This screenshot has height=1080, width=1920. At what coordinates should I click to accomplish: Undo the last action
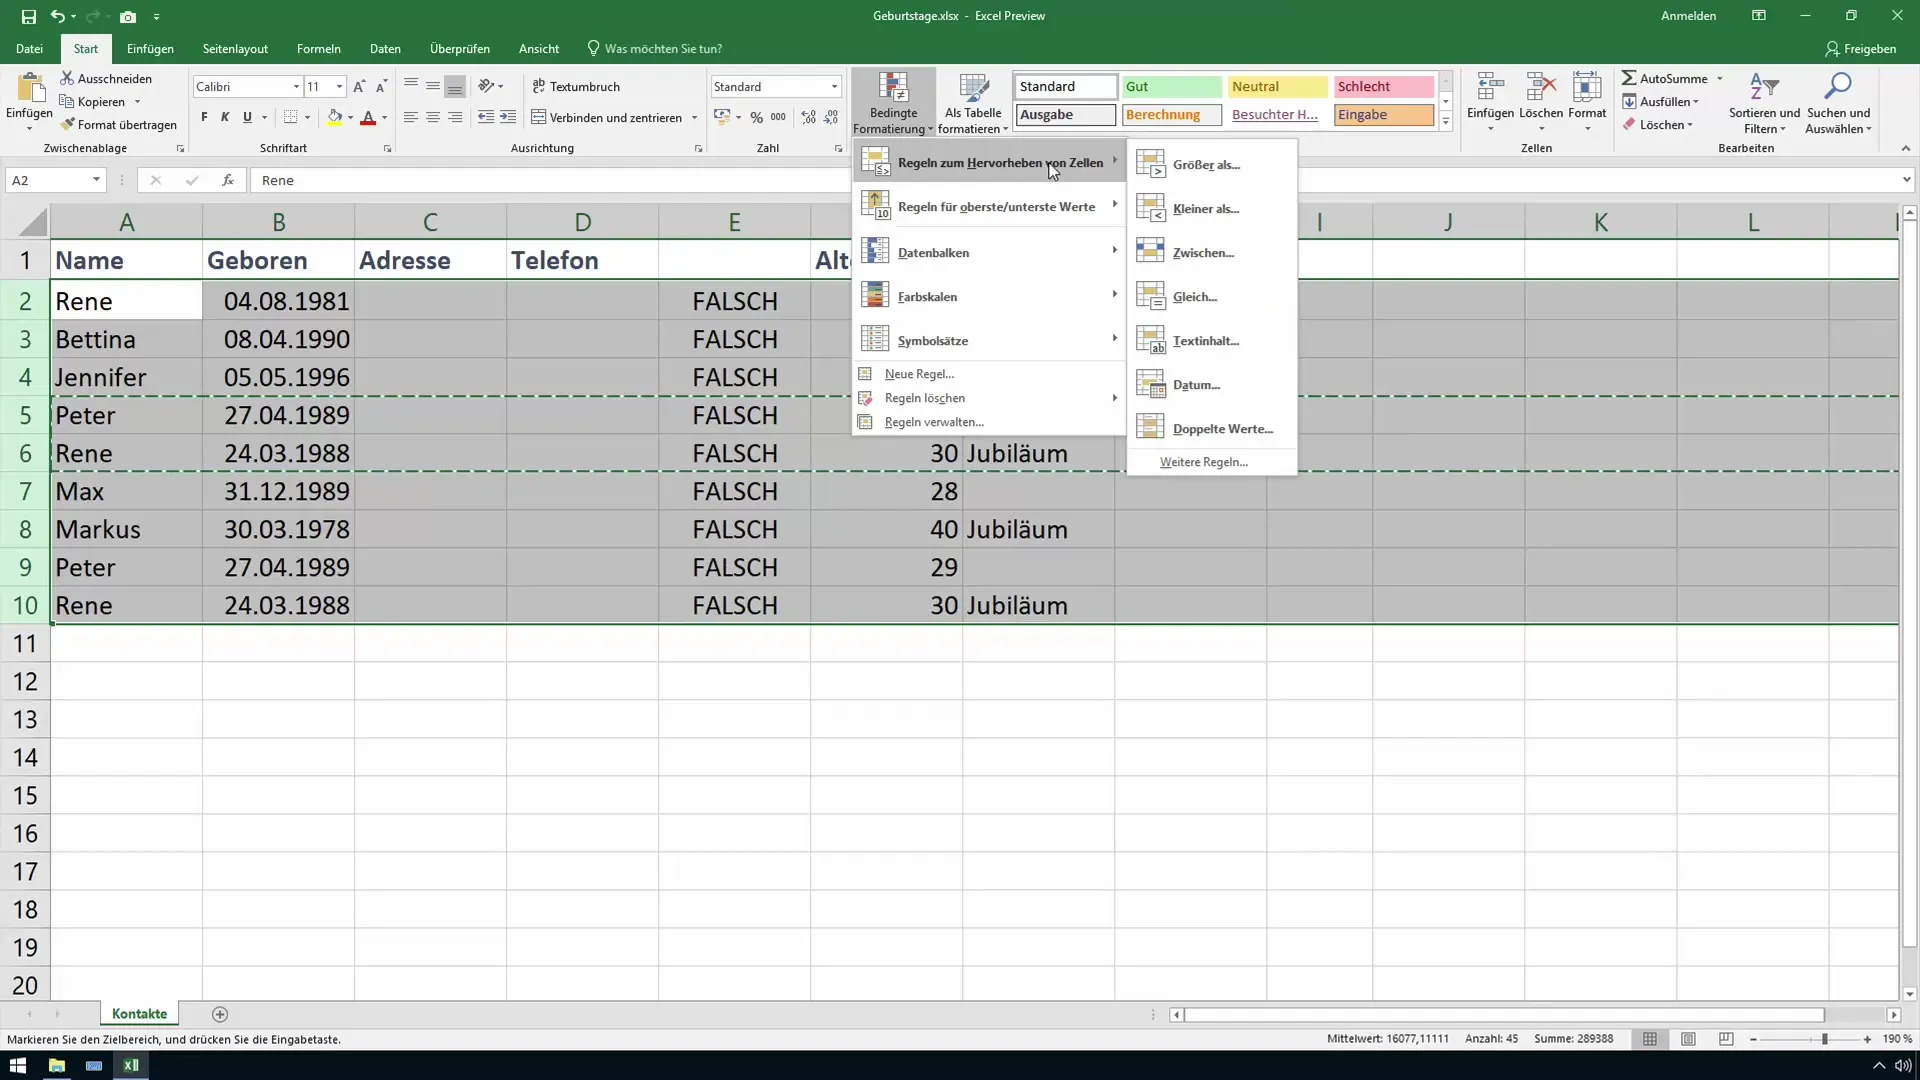(x=58, y=16)
